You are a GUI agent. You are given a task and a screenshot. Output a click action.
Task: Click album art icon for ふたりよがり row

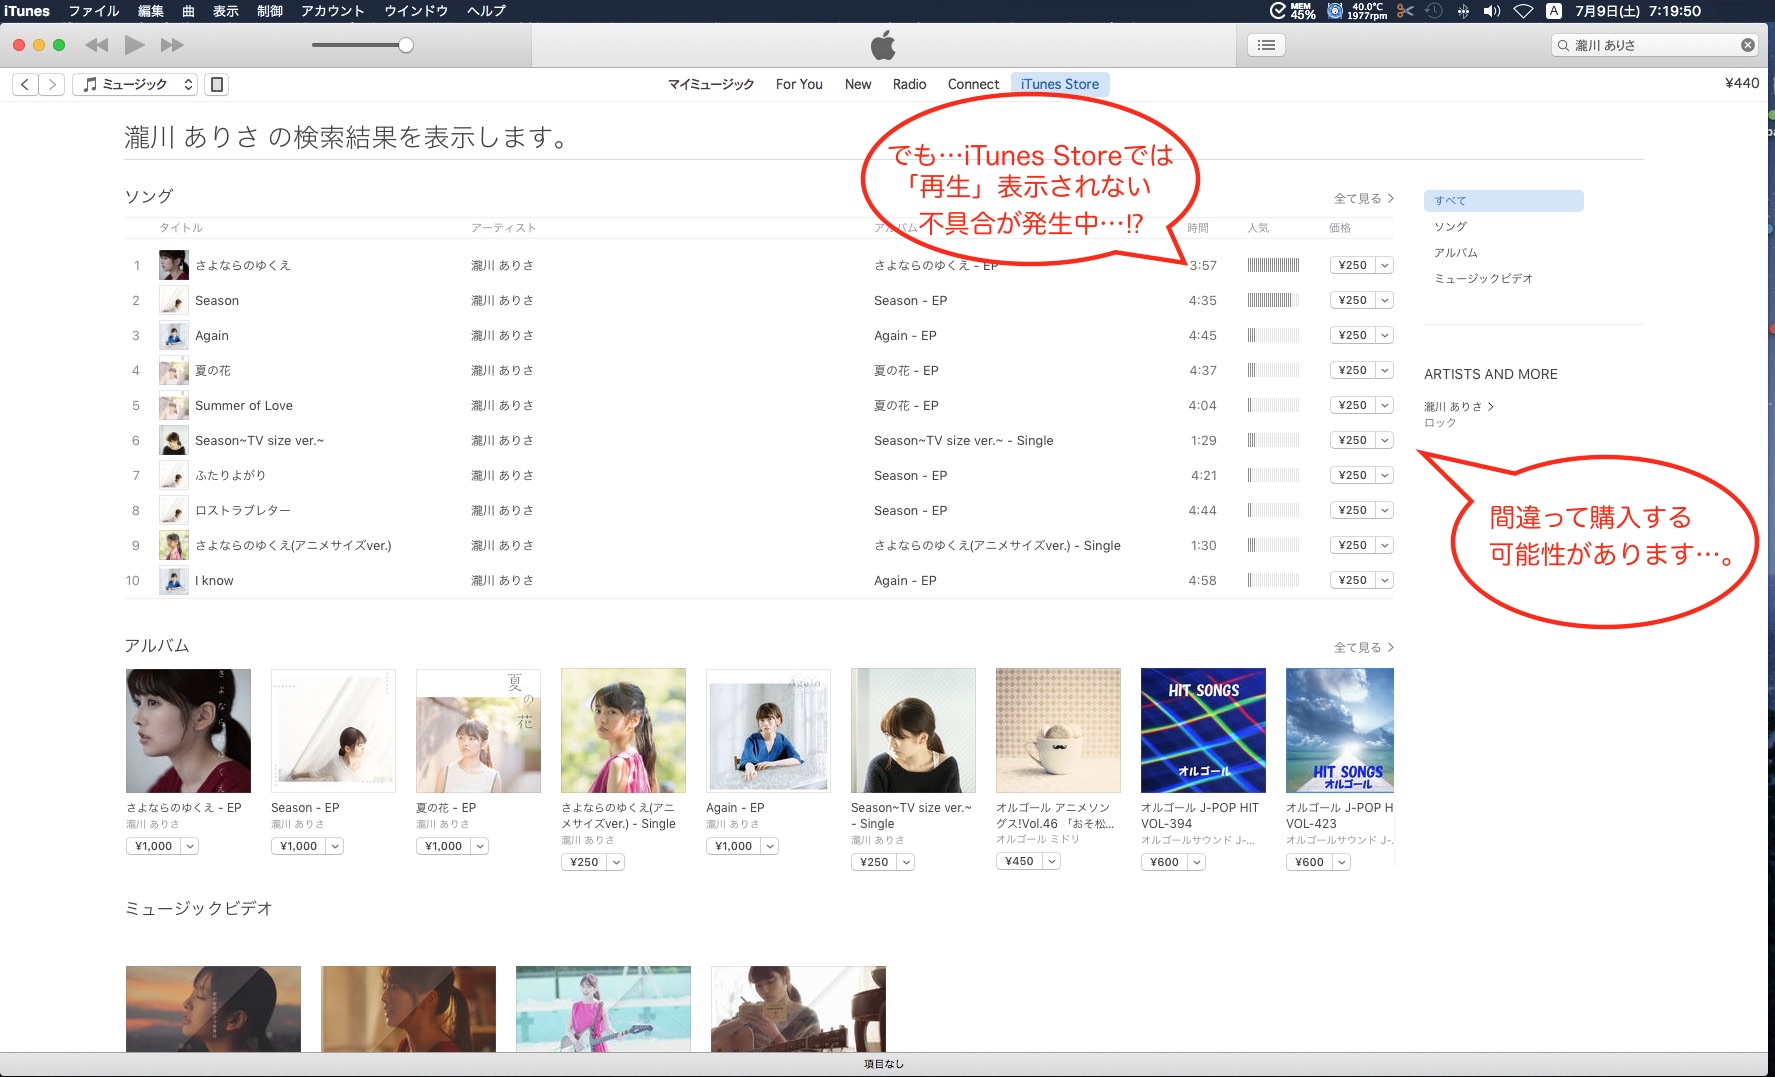[x=174, y=475]
